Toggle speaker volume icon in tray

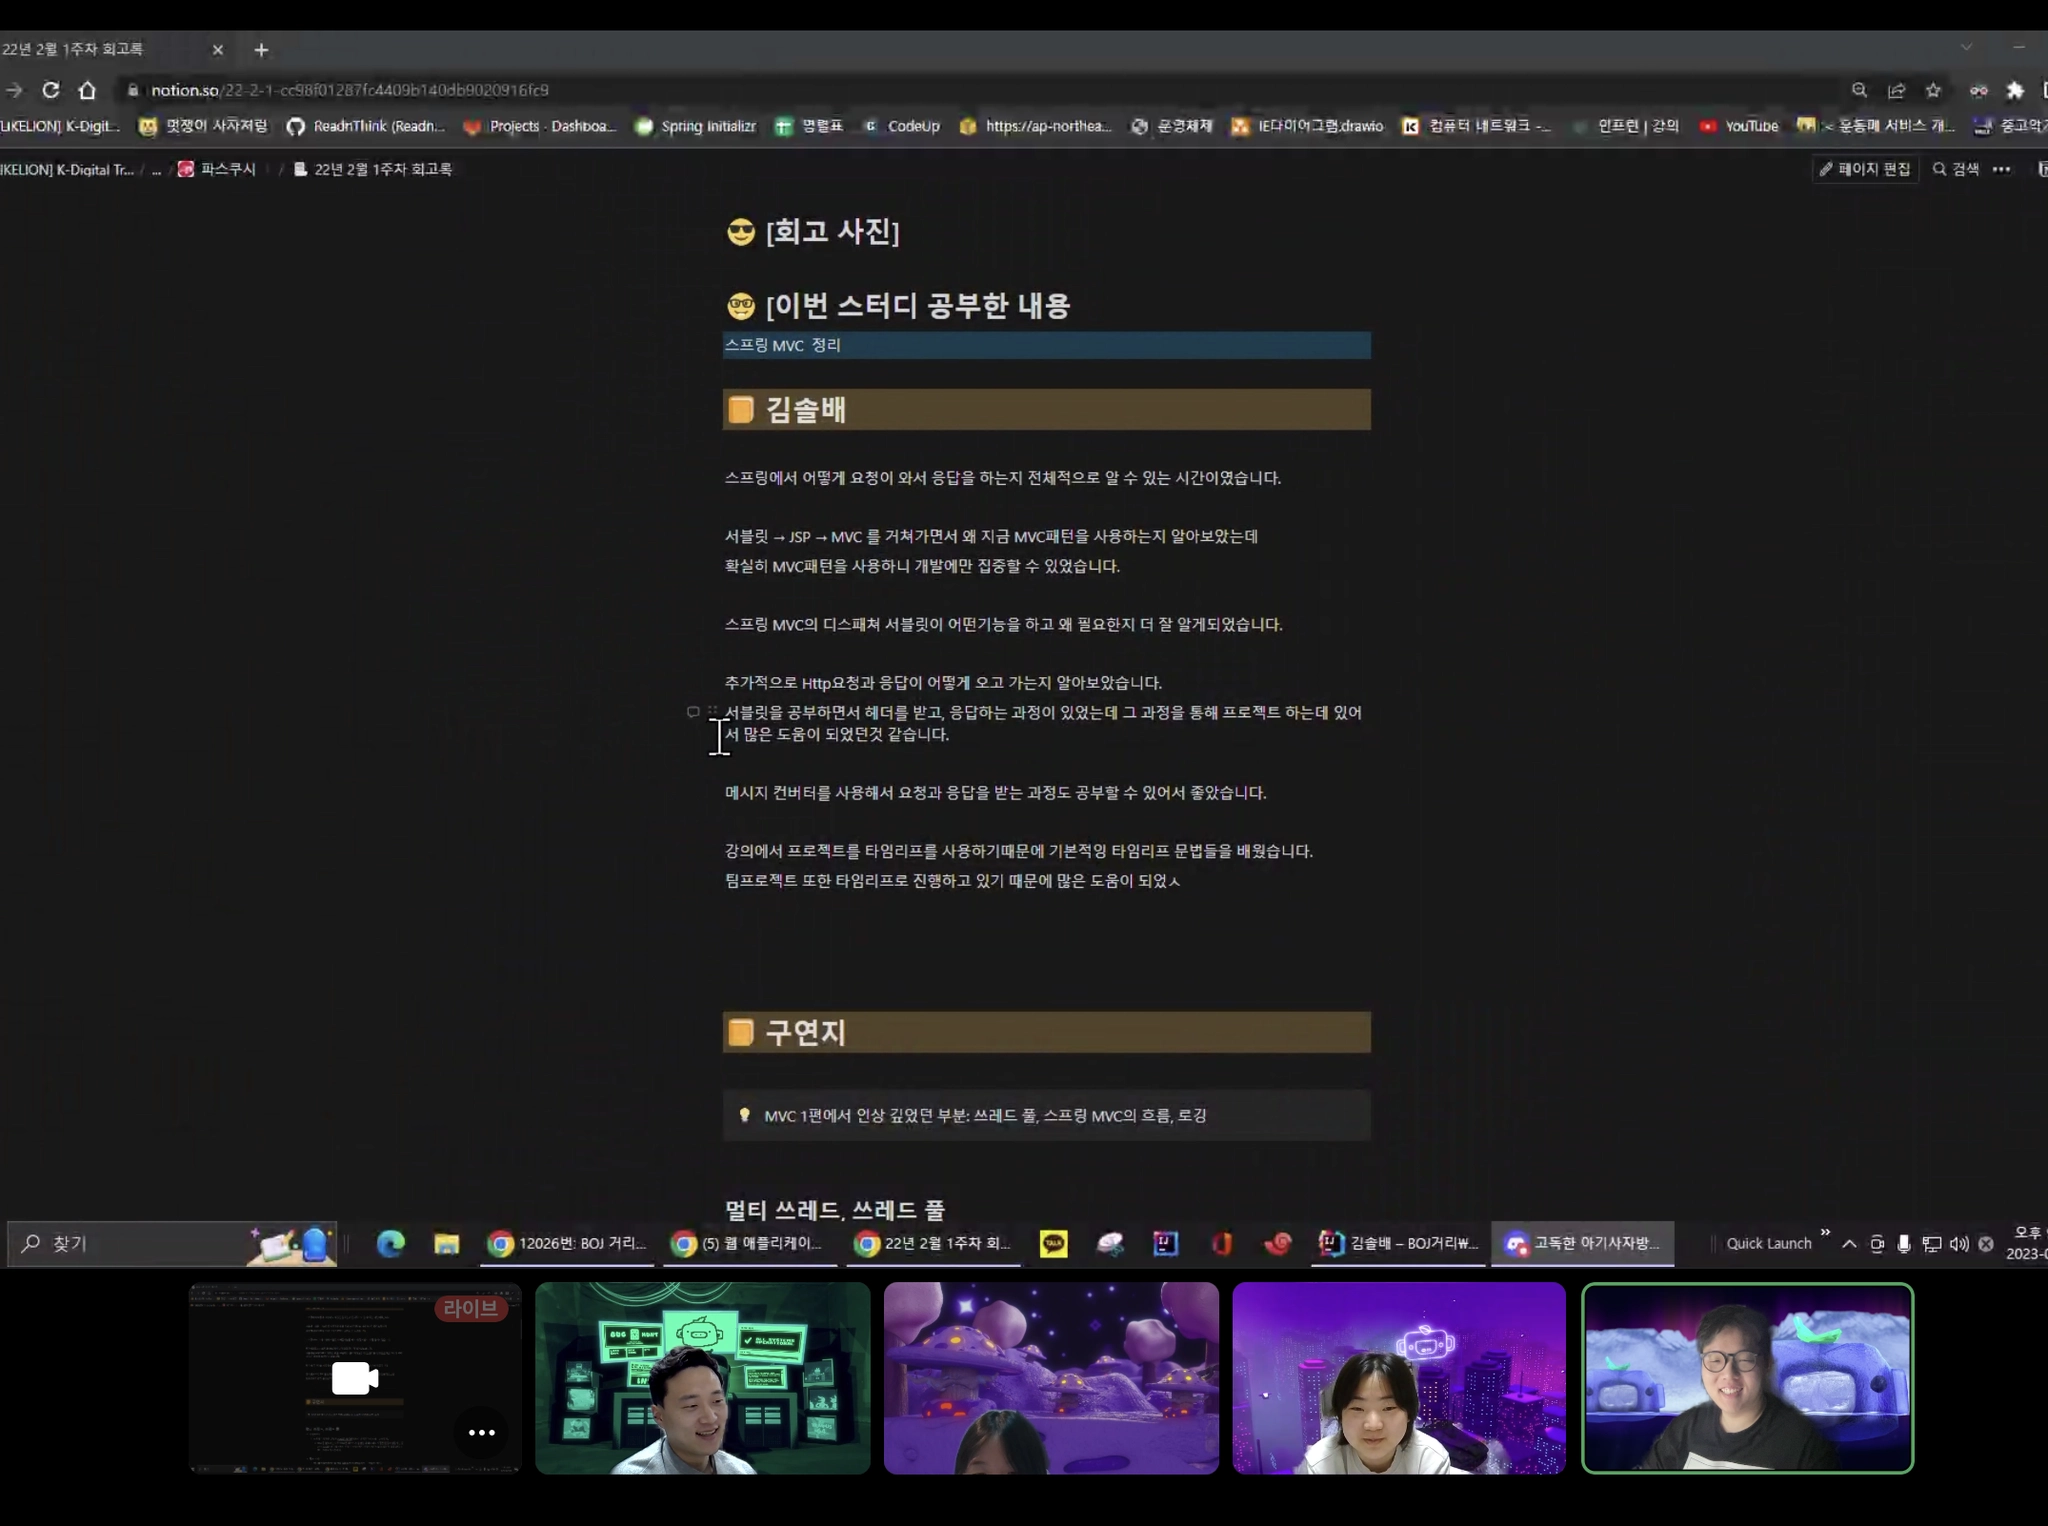click(1958, 1243)
